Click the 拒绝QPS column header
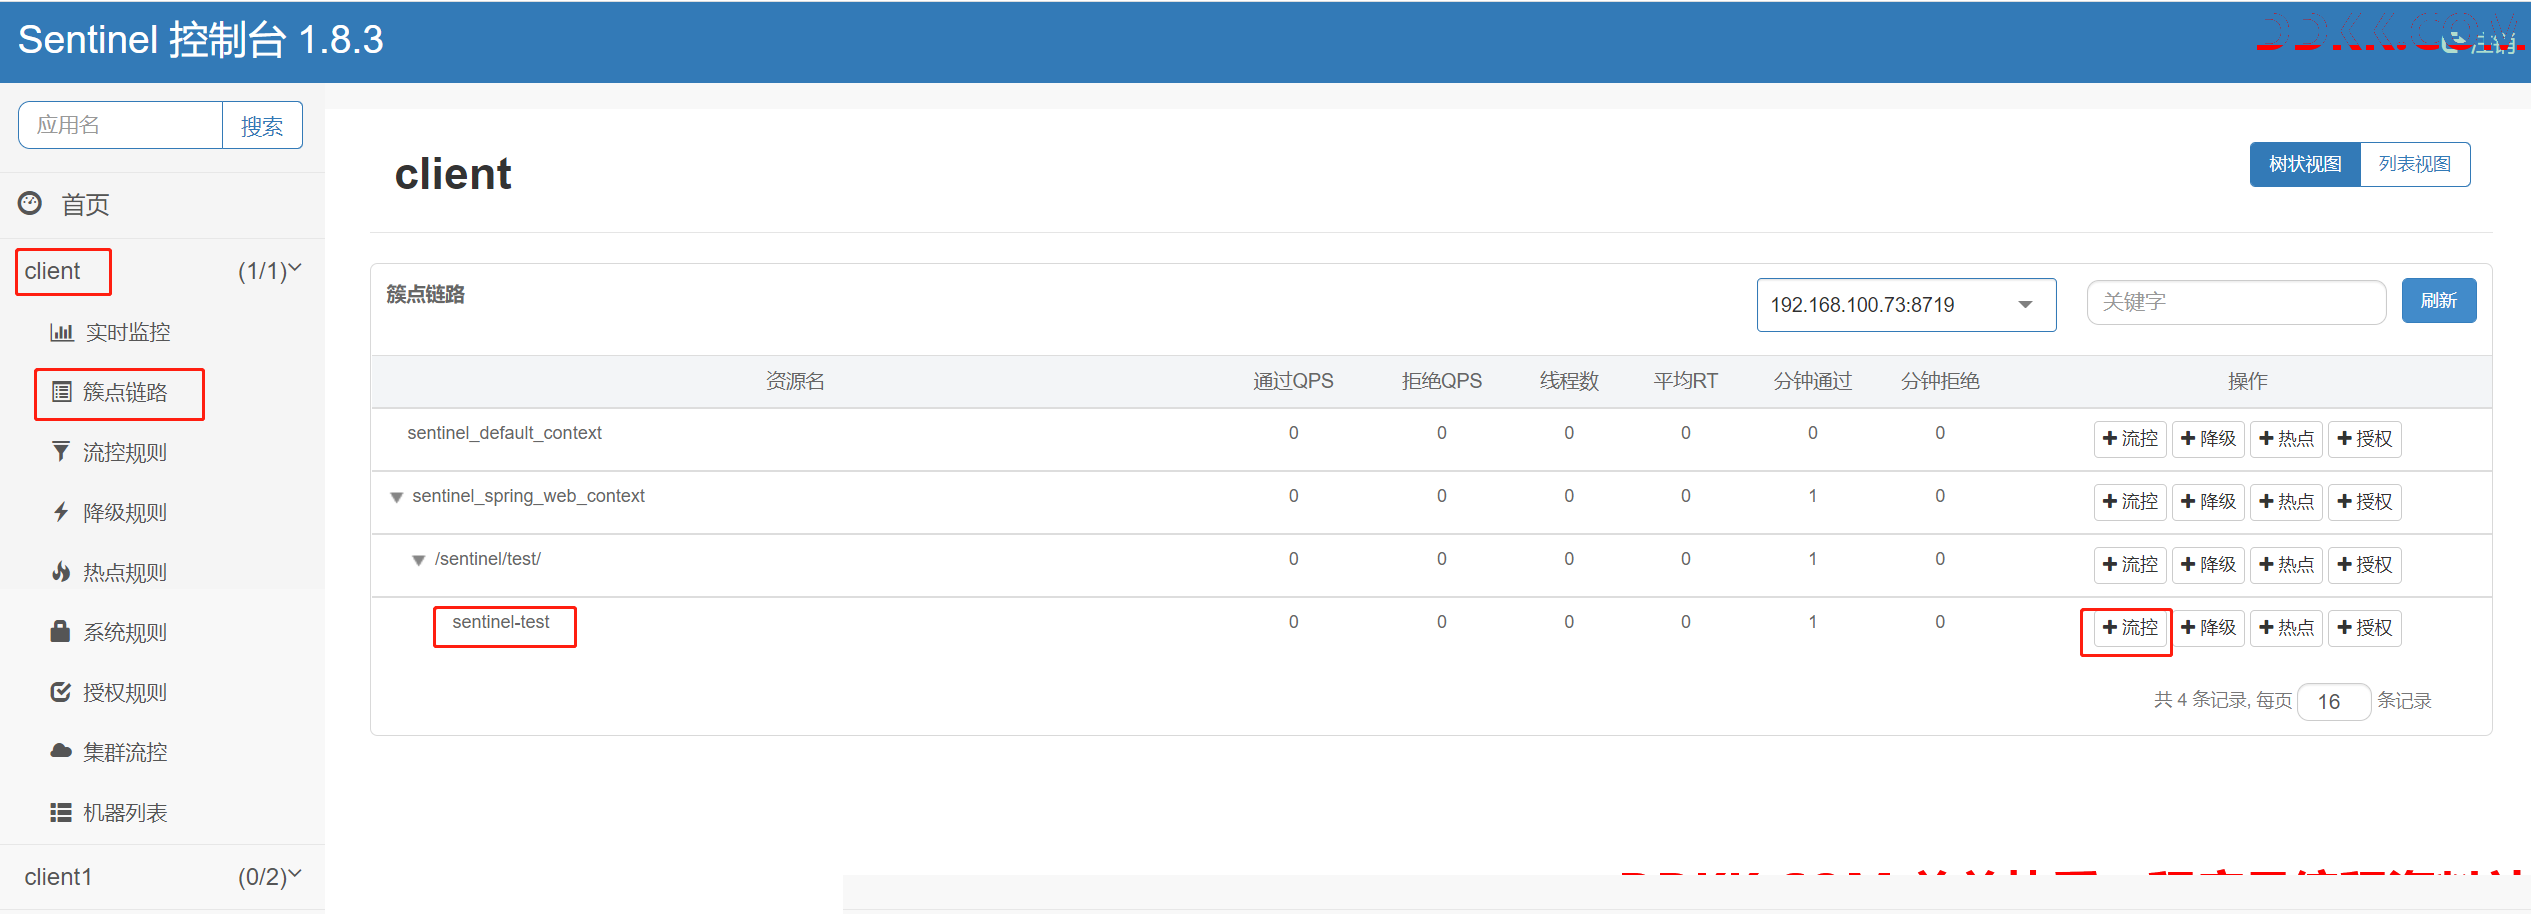The height and width of the screenshot is (914, 2531). click(1441, 381)
